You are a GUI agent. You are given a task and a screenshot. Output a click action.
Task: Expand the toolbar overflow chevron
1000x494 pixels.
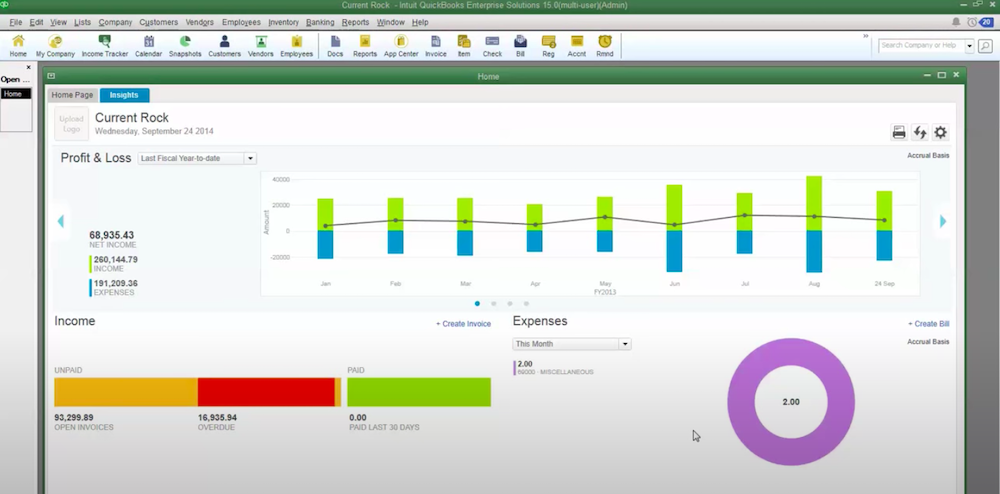point(866,36)
